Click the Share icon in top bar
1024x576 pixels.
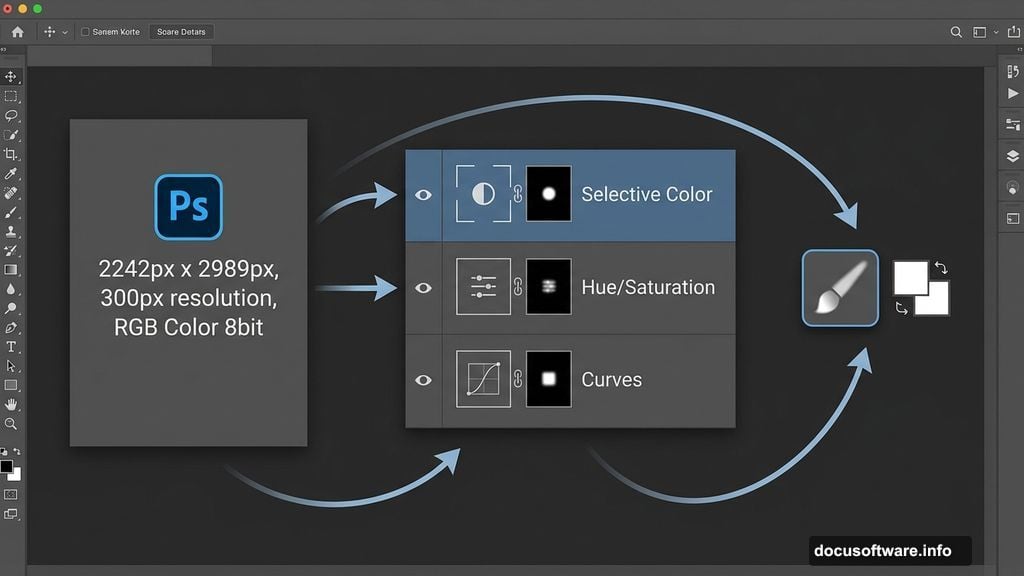1014,32
